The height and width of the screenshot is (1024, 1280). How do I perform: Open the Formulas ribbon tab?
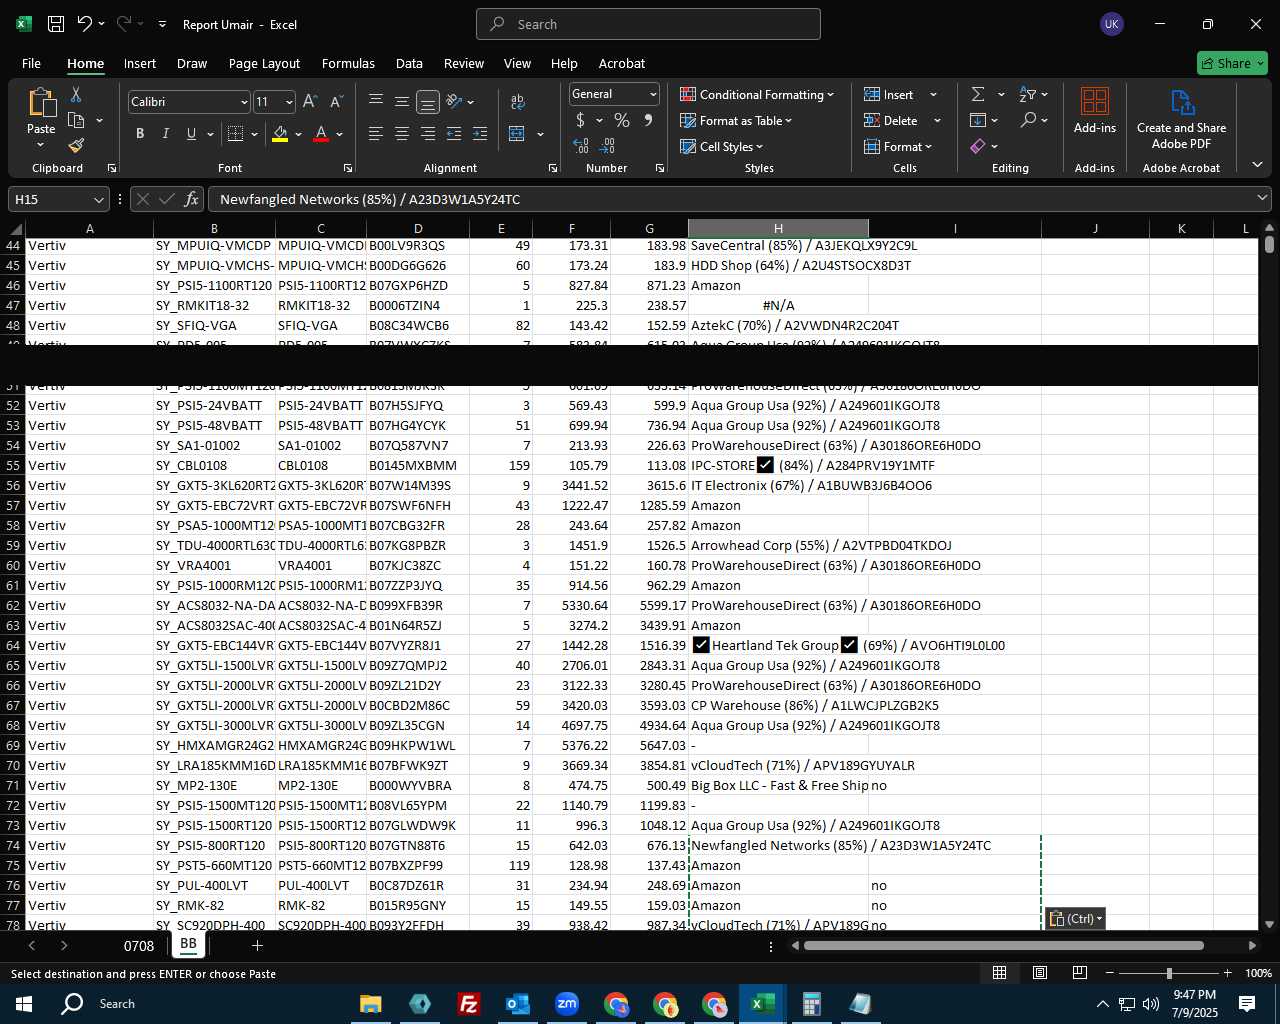348,63
